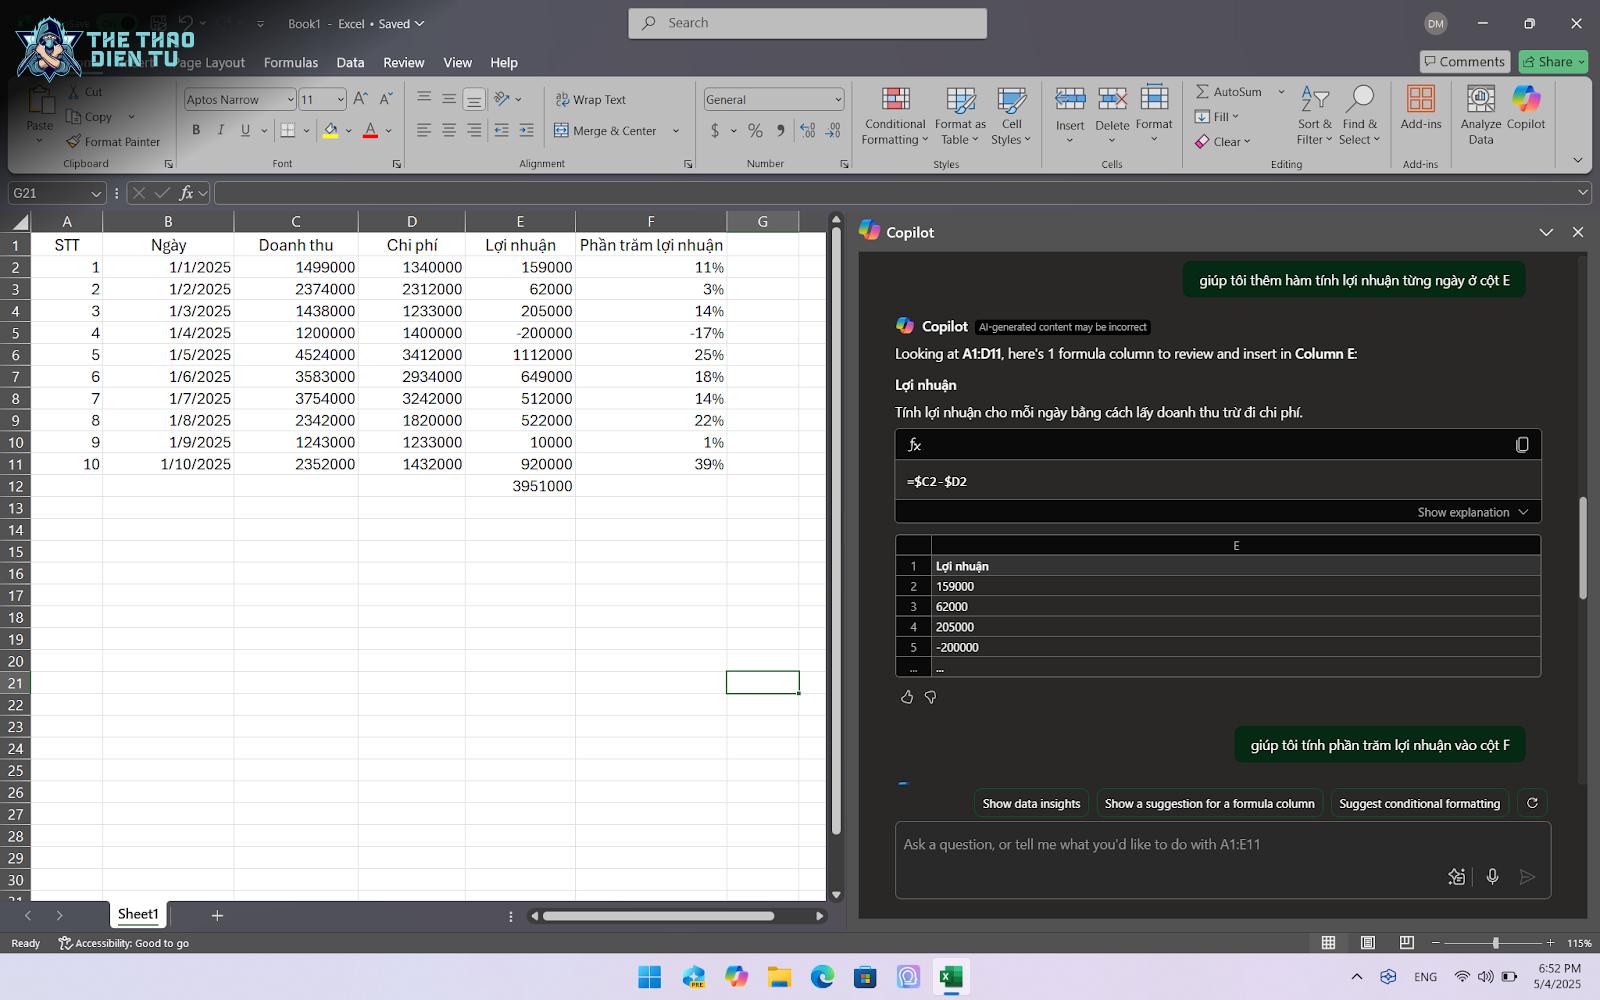
Task: Click Suggest conditional formatting
Action: 1419,803
